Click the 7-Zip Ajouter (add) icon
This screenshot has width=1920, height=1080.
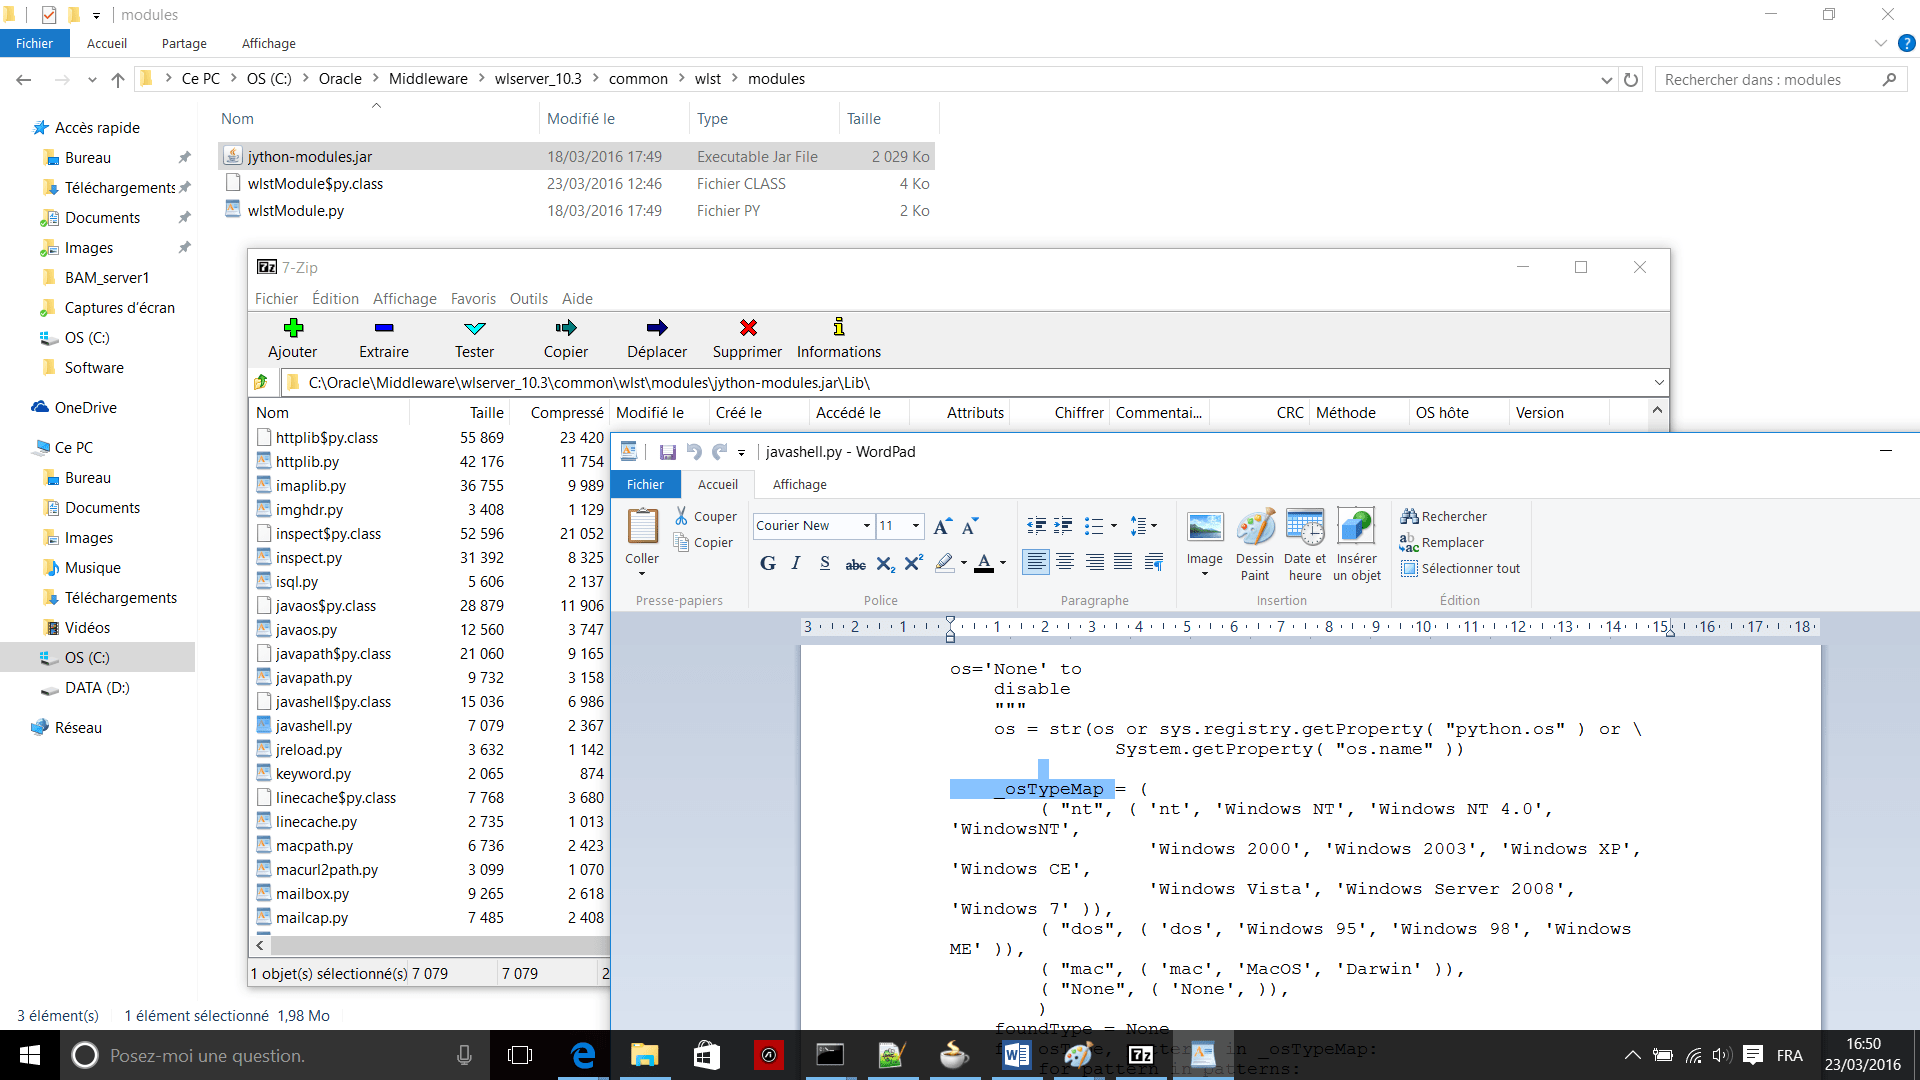[292, 328]
